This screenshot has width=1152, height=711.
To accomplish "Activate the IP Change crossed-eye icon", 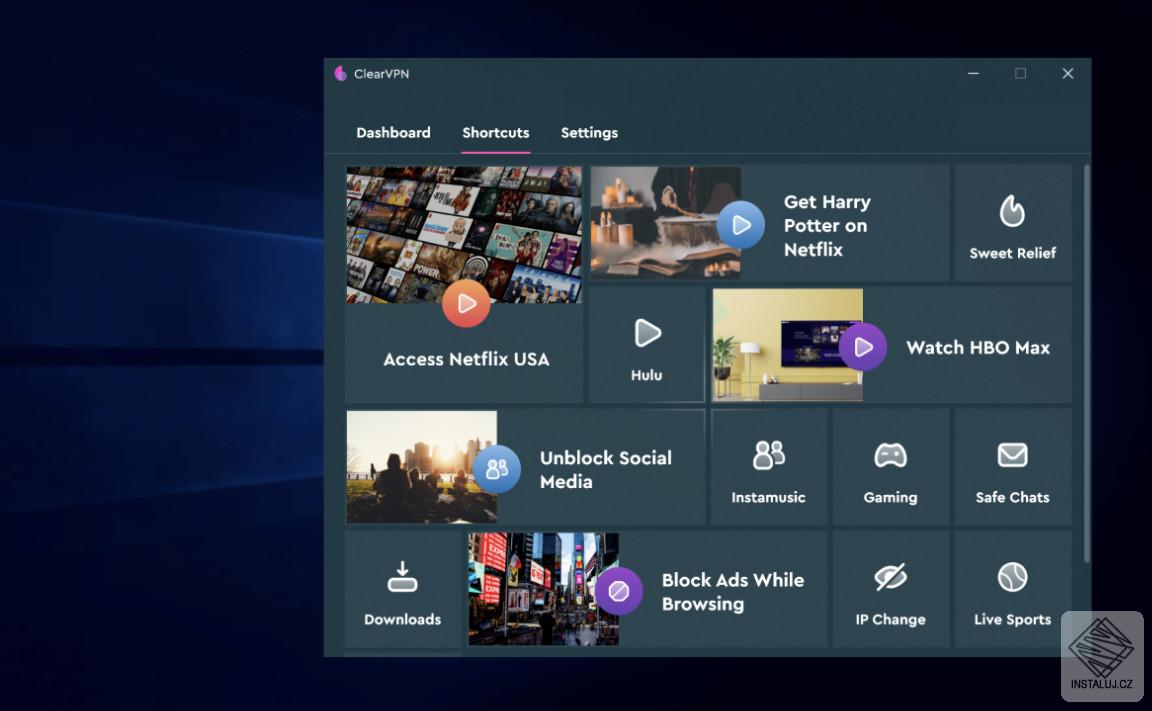I will (890, 577).
